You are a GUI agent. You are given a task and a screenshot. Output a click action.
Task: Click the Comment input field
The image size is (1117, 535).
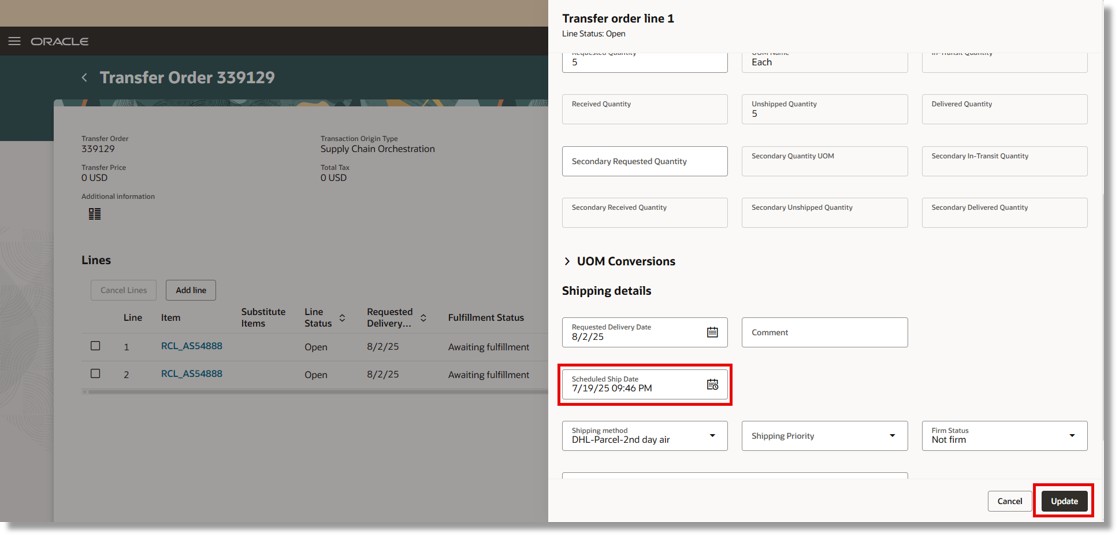(x=825, y=332)
